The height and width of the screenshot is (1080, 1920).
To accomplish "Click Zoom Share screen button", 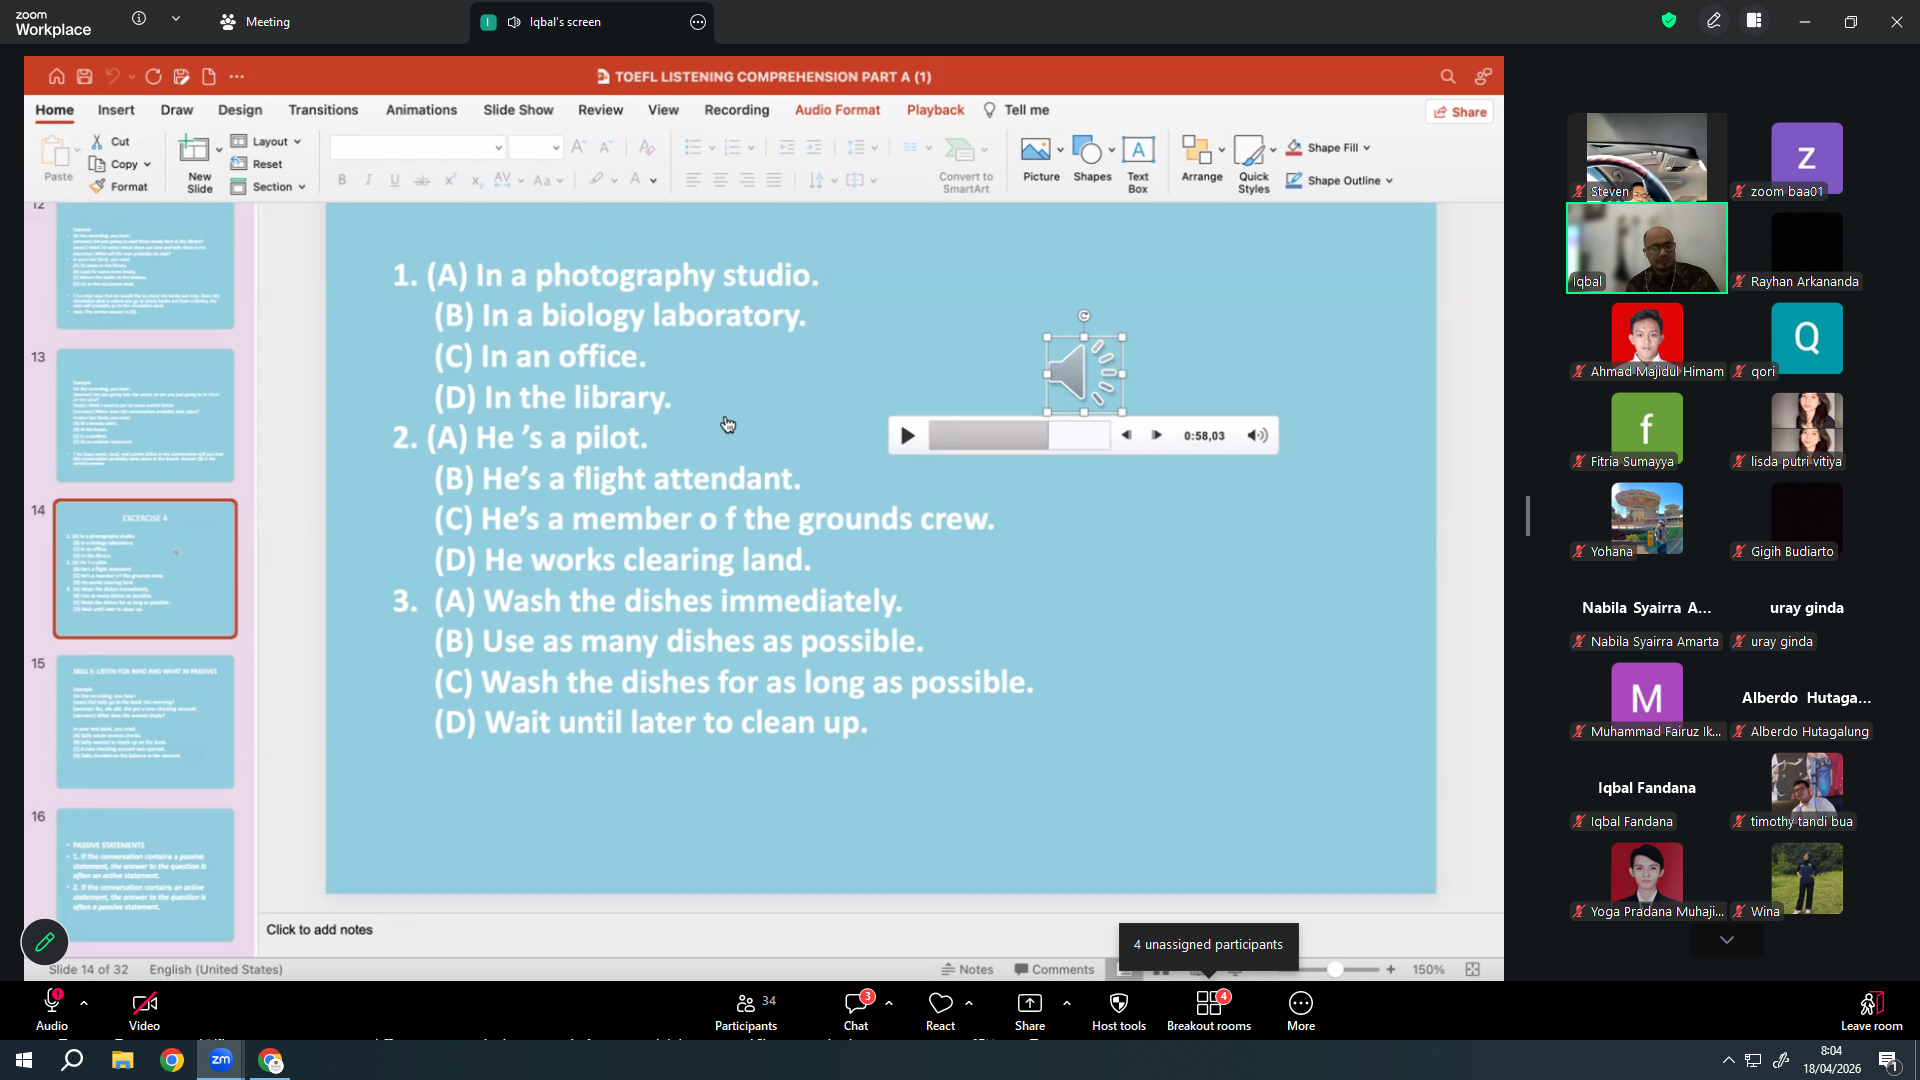I will click(x=1030, y=1011).
